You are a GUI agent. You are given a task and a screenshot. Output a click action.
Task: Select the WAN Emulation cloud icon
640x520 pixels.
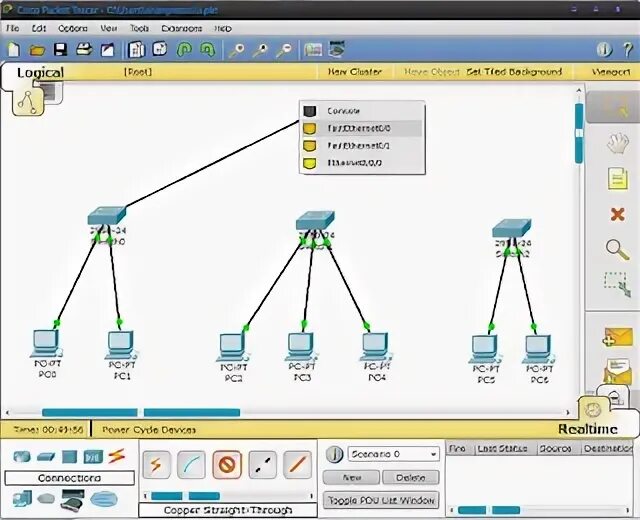[x=46, y=499]
